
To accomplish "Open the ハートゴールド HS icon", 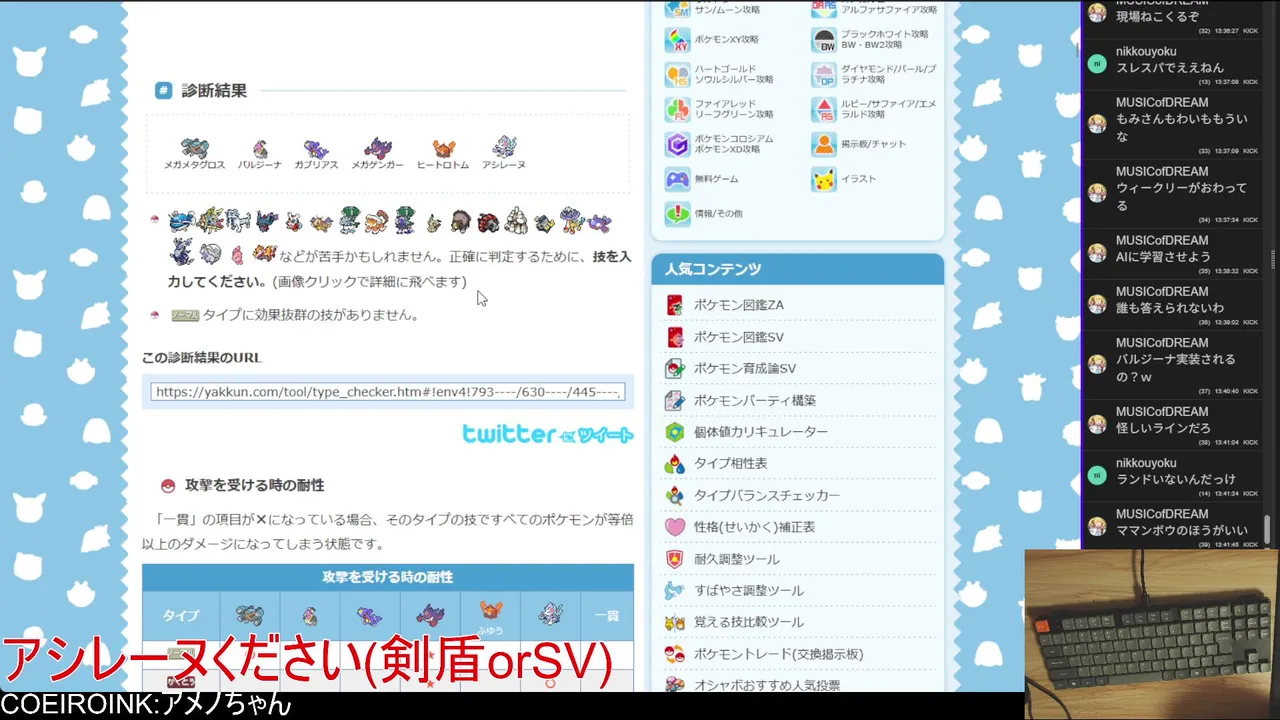I will coord(677,75).
